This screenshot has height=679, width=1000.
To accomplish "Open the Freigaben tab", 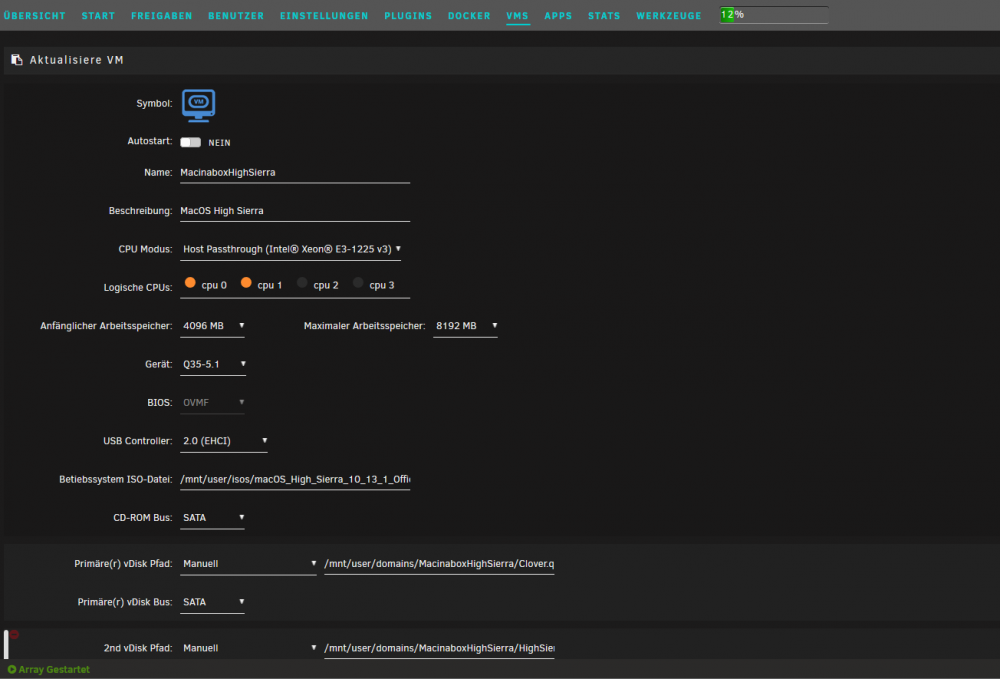I will pos(161,15).
